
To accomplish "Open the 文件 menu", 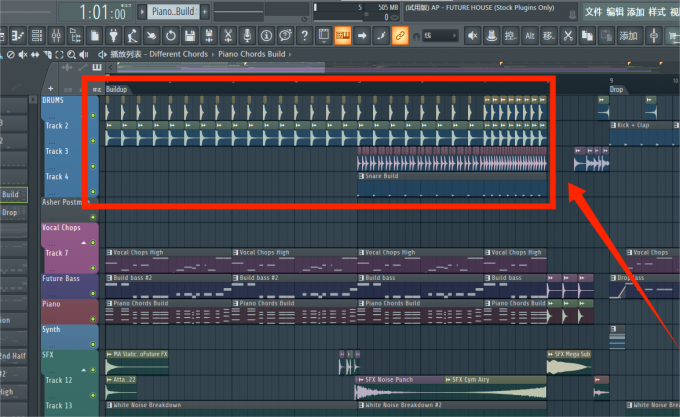I will (593, 12).
